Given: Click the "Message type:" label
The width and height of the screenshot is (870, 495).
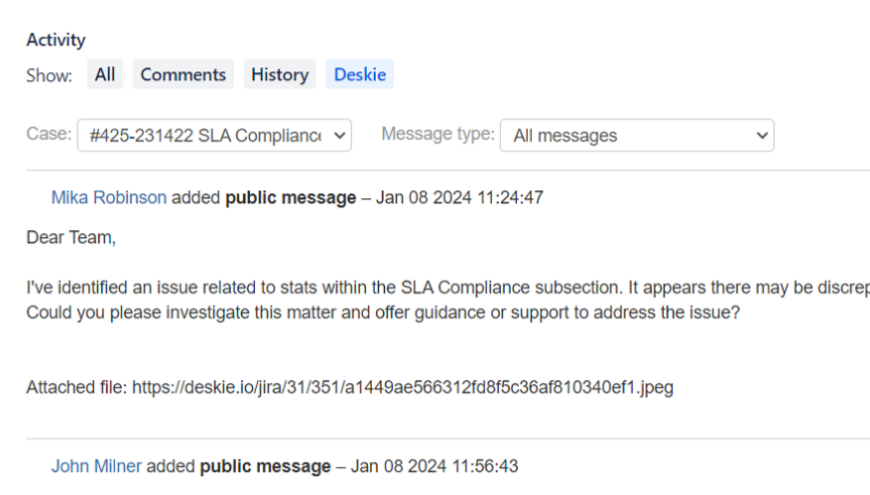Looking at the screenshot, I should tap(438, 134).
